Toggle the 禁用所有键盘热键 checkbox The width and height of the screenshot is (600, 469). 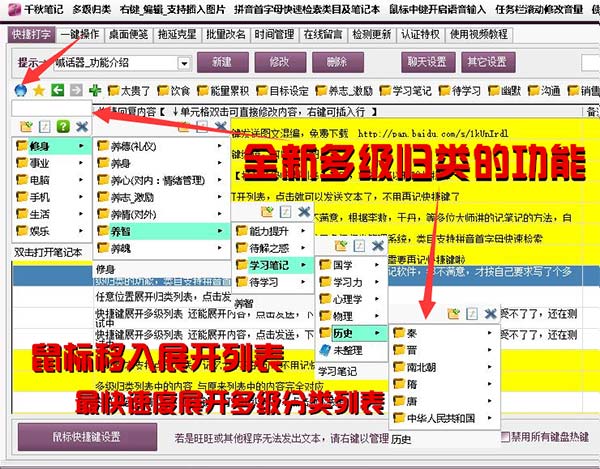[505, 436]
